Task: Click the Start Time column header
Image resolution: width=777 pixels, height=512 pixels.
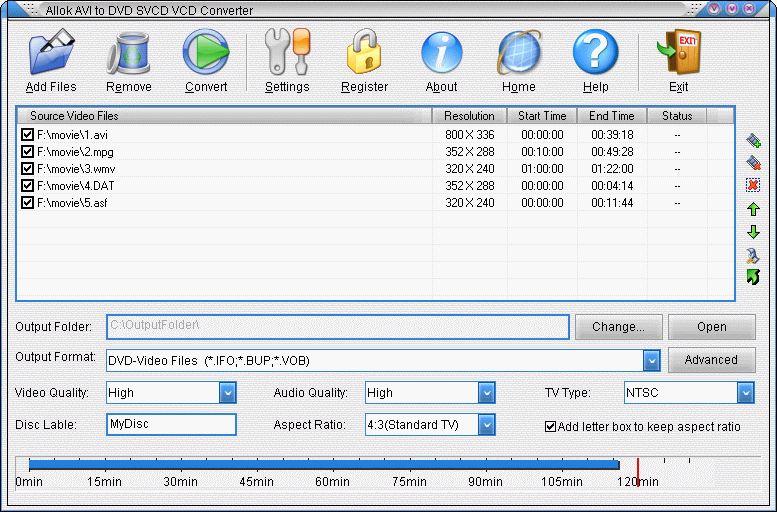Action: click(x=542, y=116)
